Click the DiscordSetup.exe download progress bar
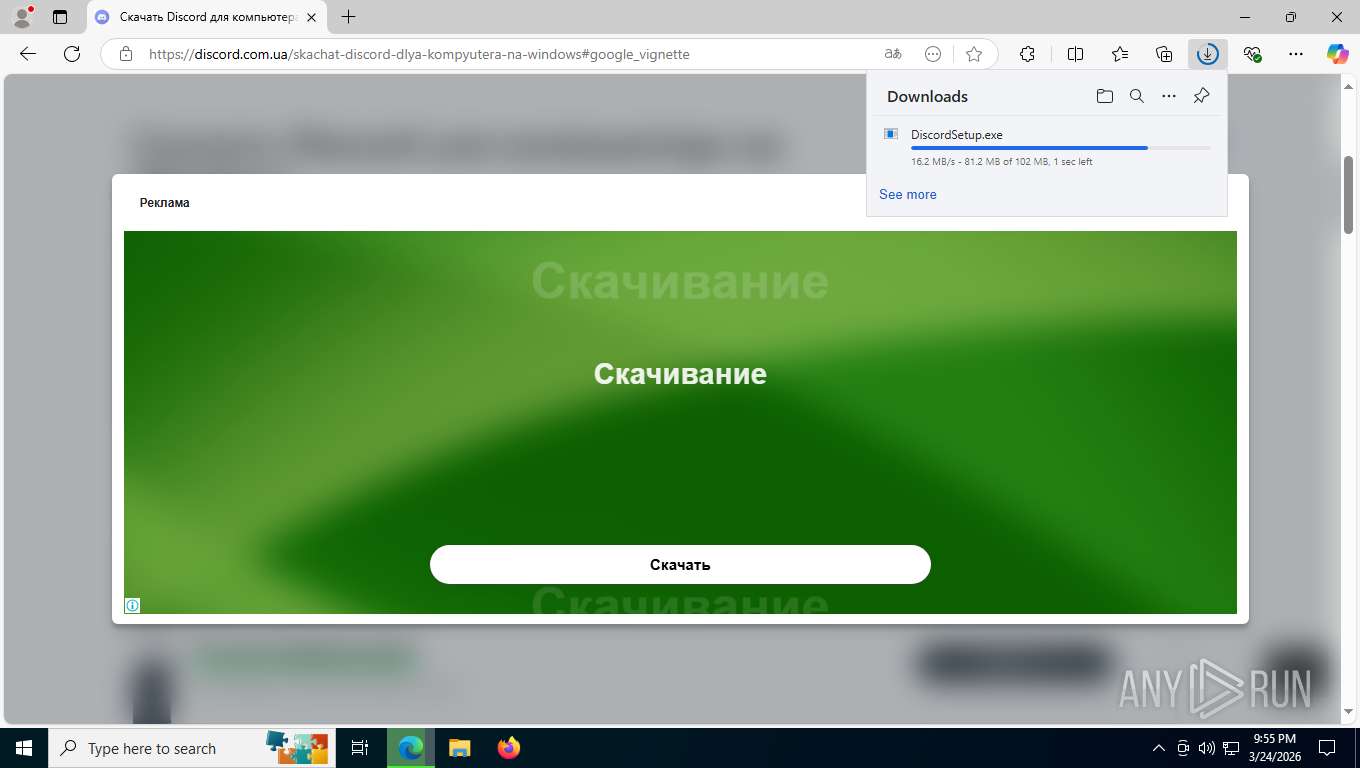Viewport: 1360px width, 768px height. click(1060, 148)
